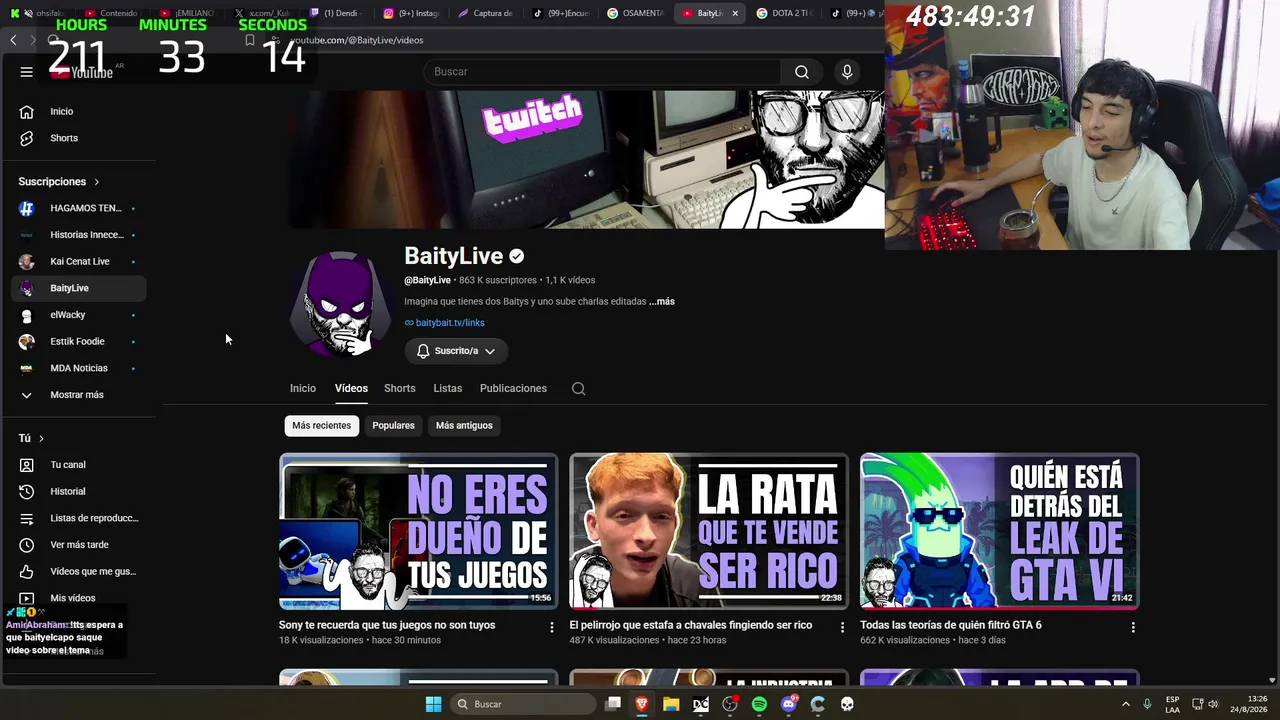Screen dimensions: 1280x720
Task: Close the BaityLive browser tab
Action: pyautogui.click(x=735, y=14)
